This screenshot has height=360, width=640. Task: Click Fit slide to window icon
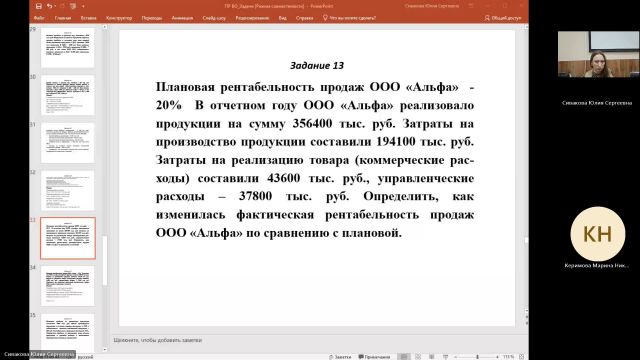coord(521,357)
